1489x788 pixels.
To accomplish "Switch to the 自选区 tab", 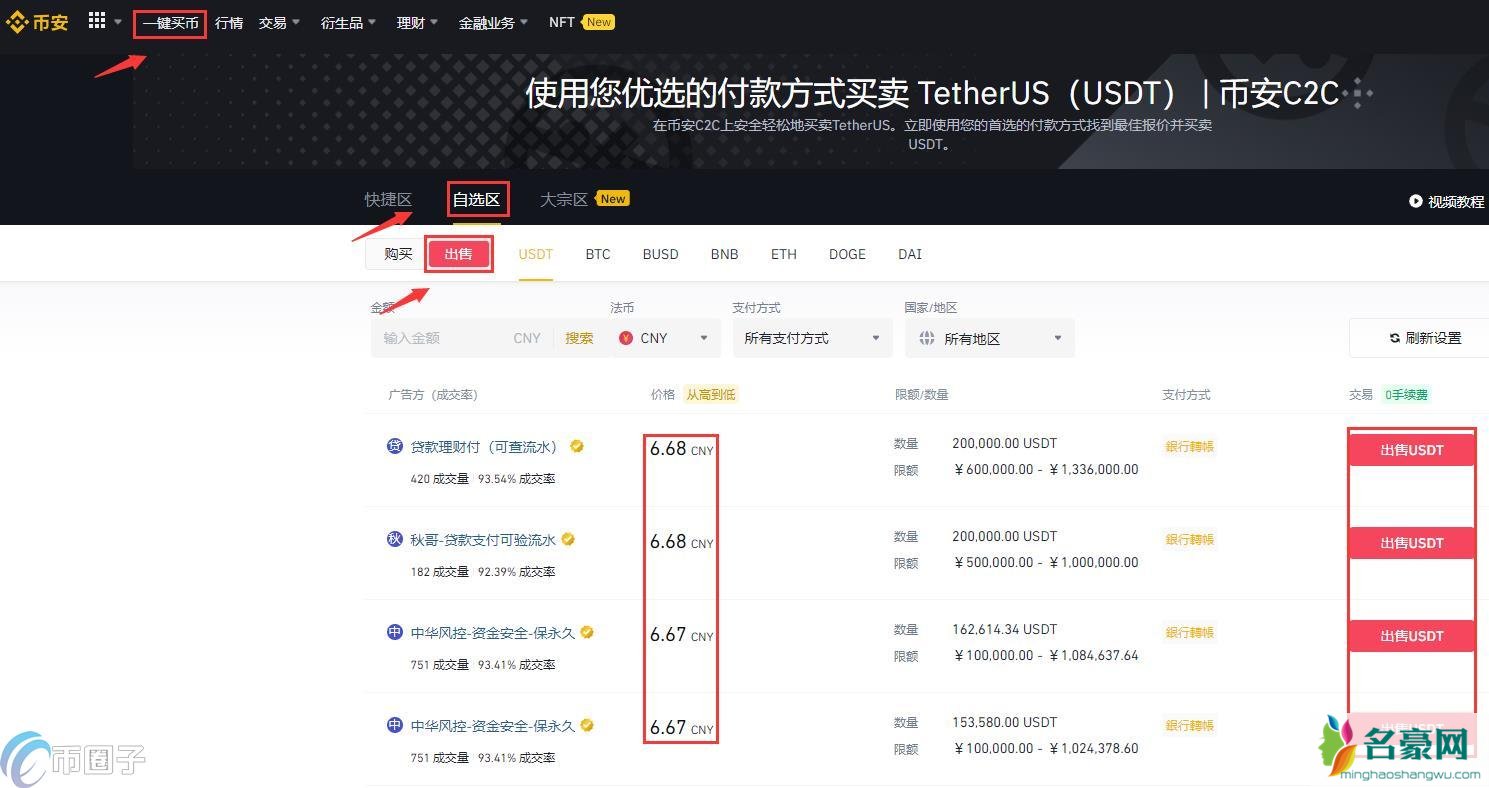I will pyautogui.click(x=476, y=199).
